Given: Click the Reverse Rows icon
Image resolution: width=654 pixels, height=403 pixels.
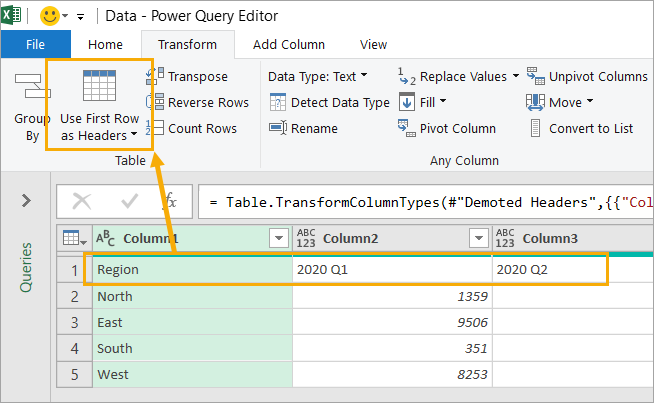Looking at the screenshot, I should 155,102.
